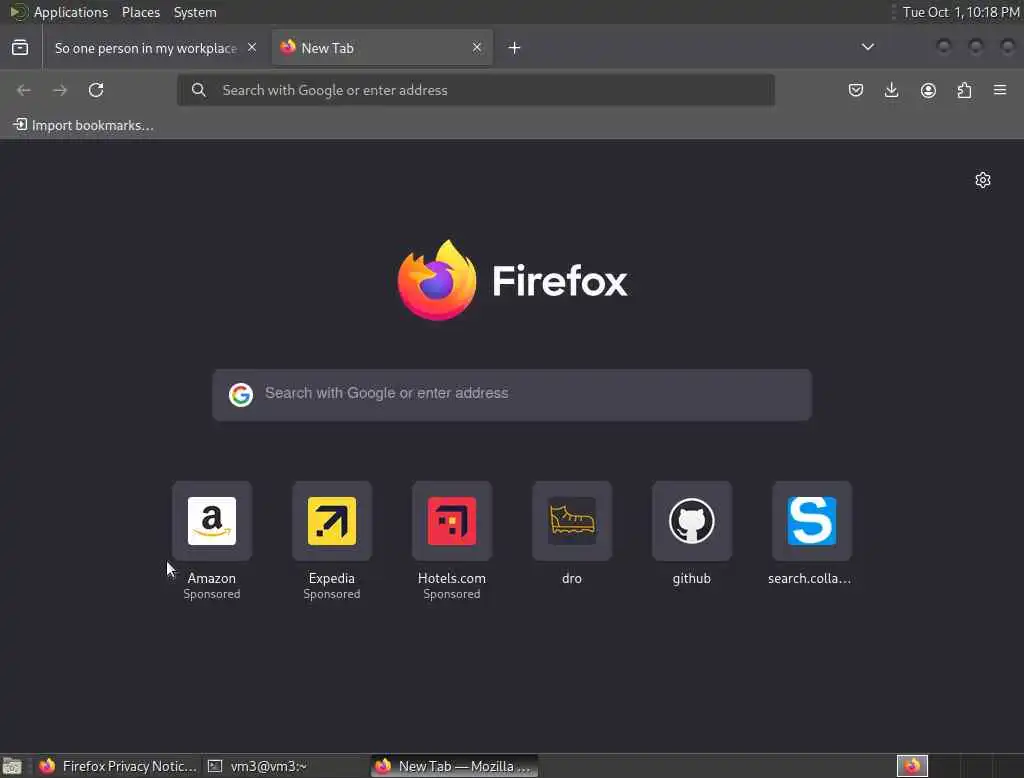The width and height of the screenshot is (1024, 778).
Task: Click the Google G icon in search box
Action: click(x=241, y=395)
